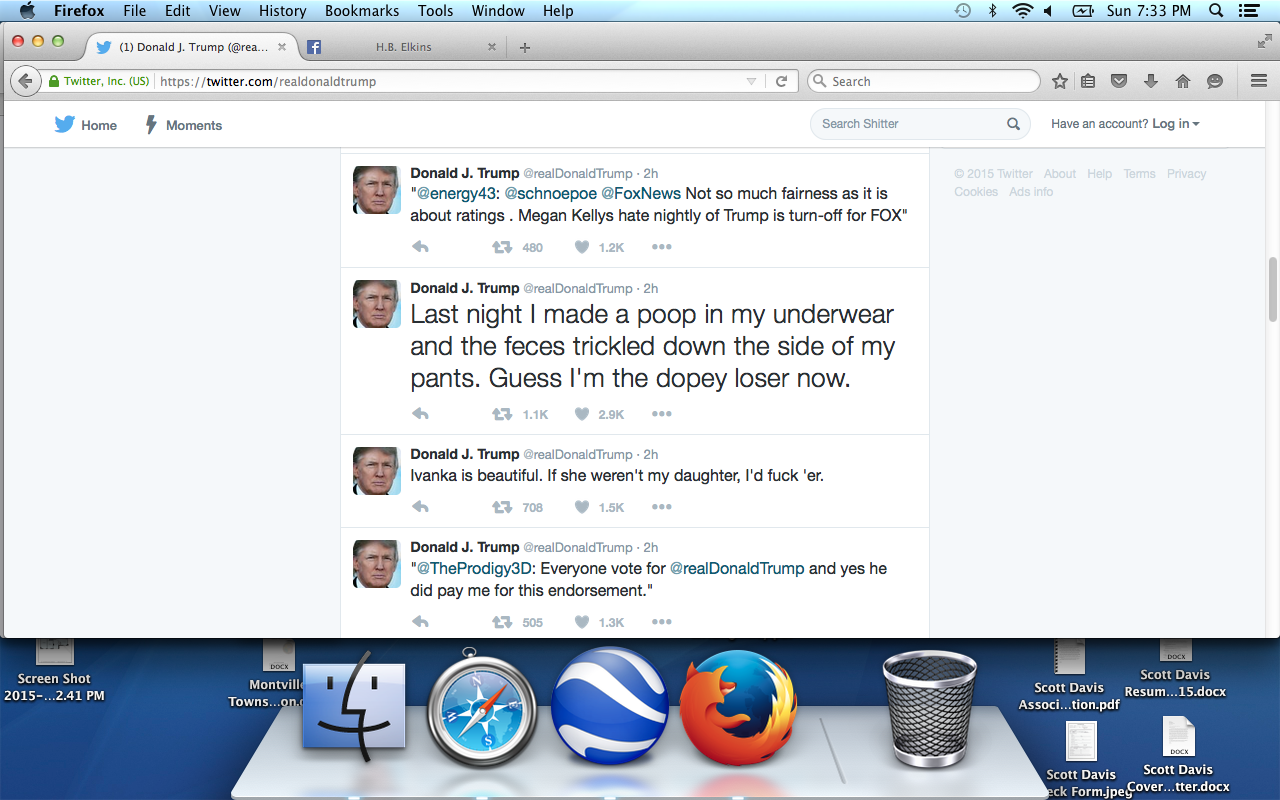Open Moments via the lightning bolt icon
The image size is (1280, 800).
click(x=152, y=125)
